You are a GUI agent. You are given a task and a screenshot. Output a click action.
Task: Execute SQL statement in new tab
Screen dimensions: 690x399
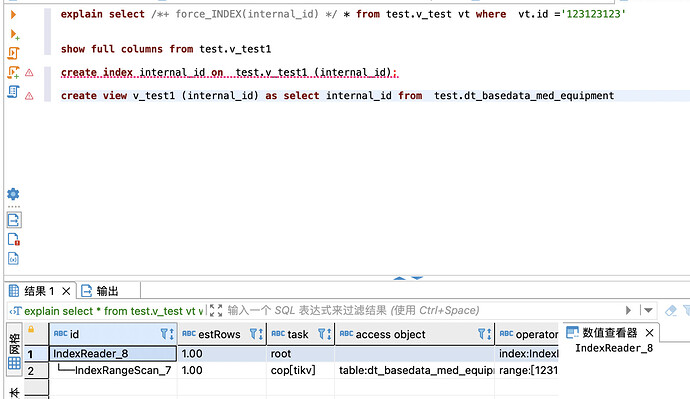click(x=14, y=34)
